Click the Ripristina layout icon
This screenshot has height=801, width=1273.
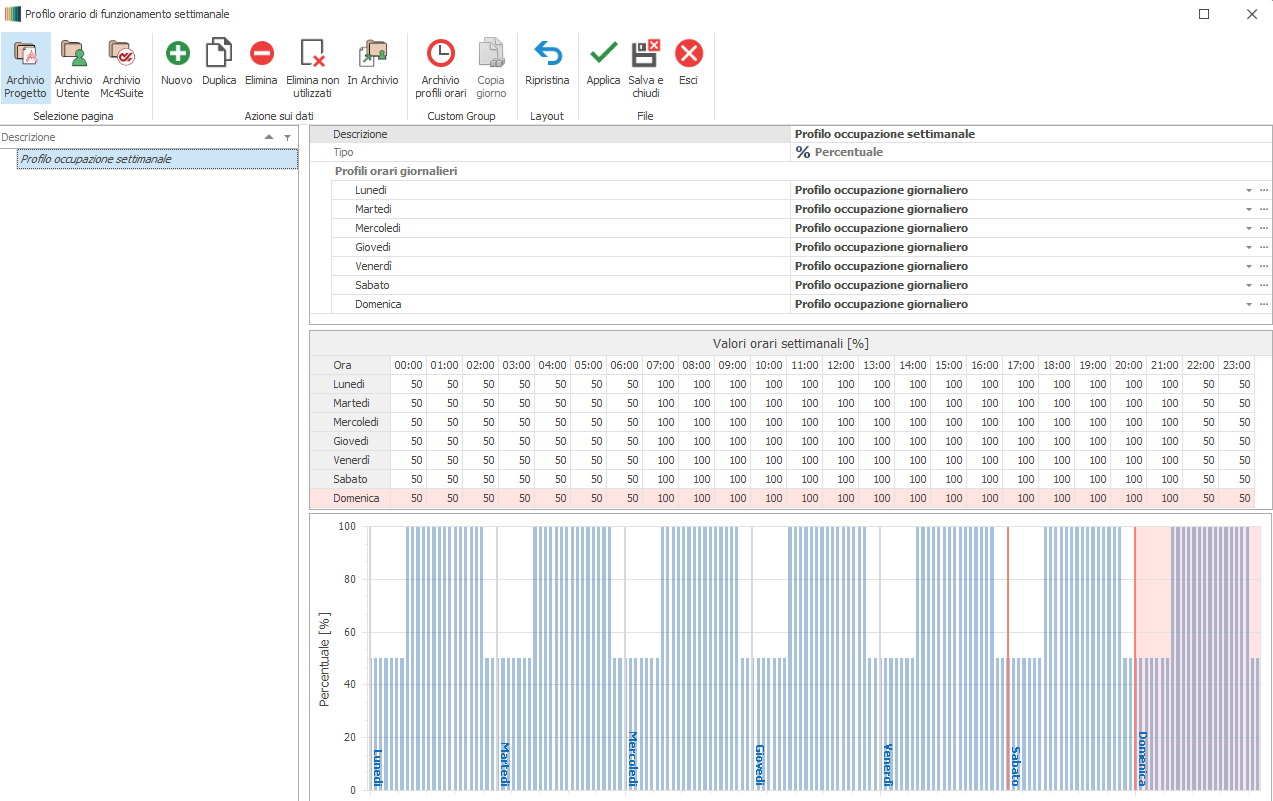[547, 55]
